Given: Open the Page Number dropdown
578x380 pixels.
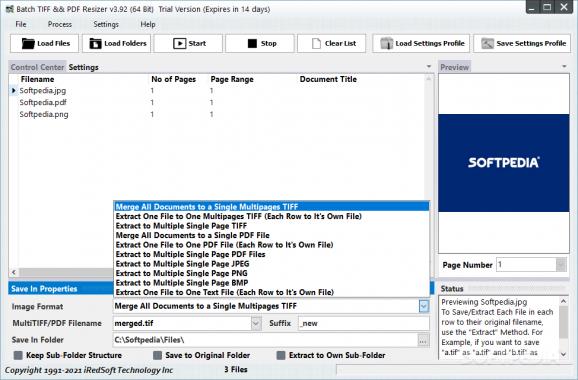Looking at the screenshot, I should [561, 265].
